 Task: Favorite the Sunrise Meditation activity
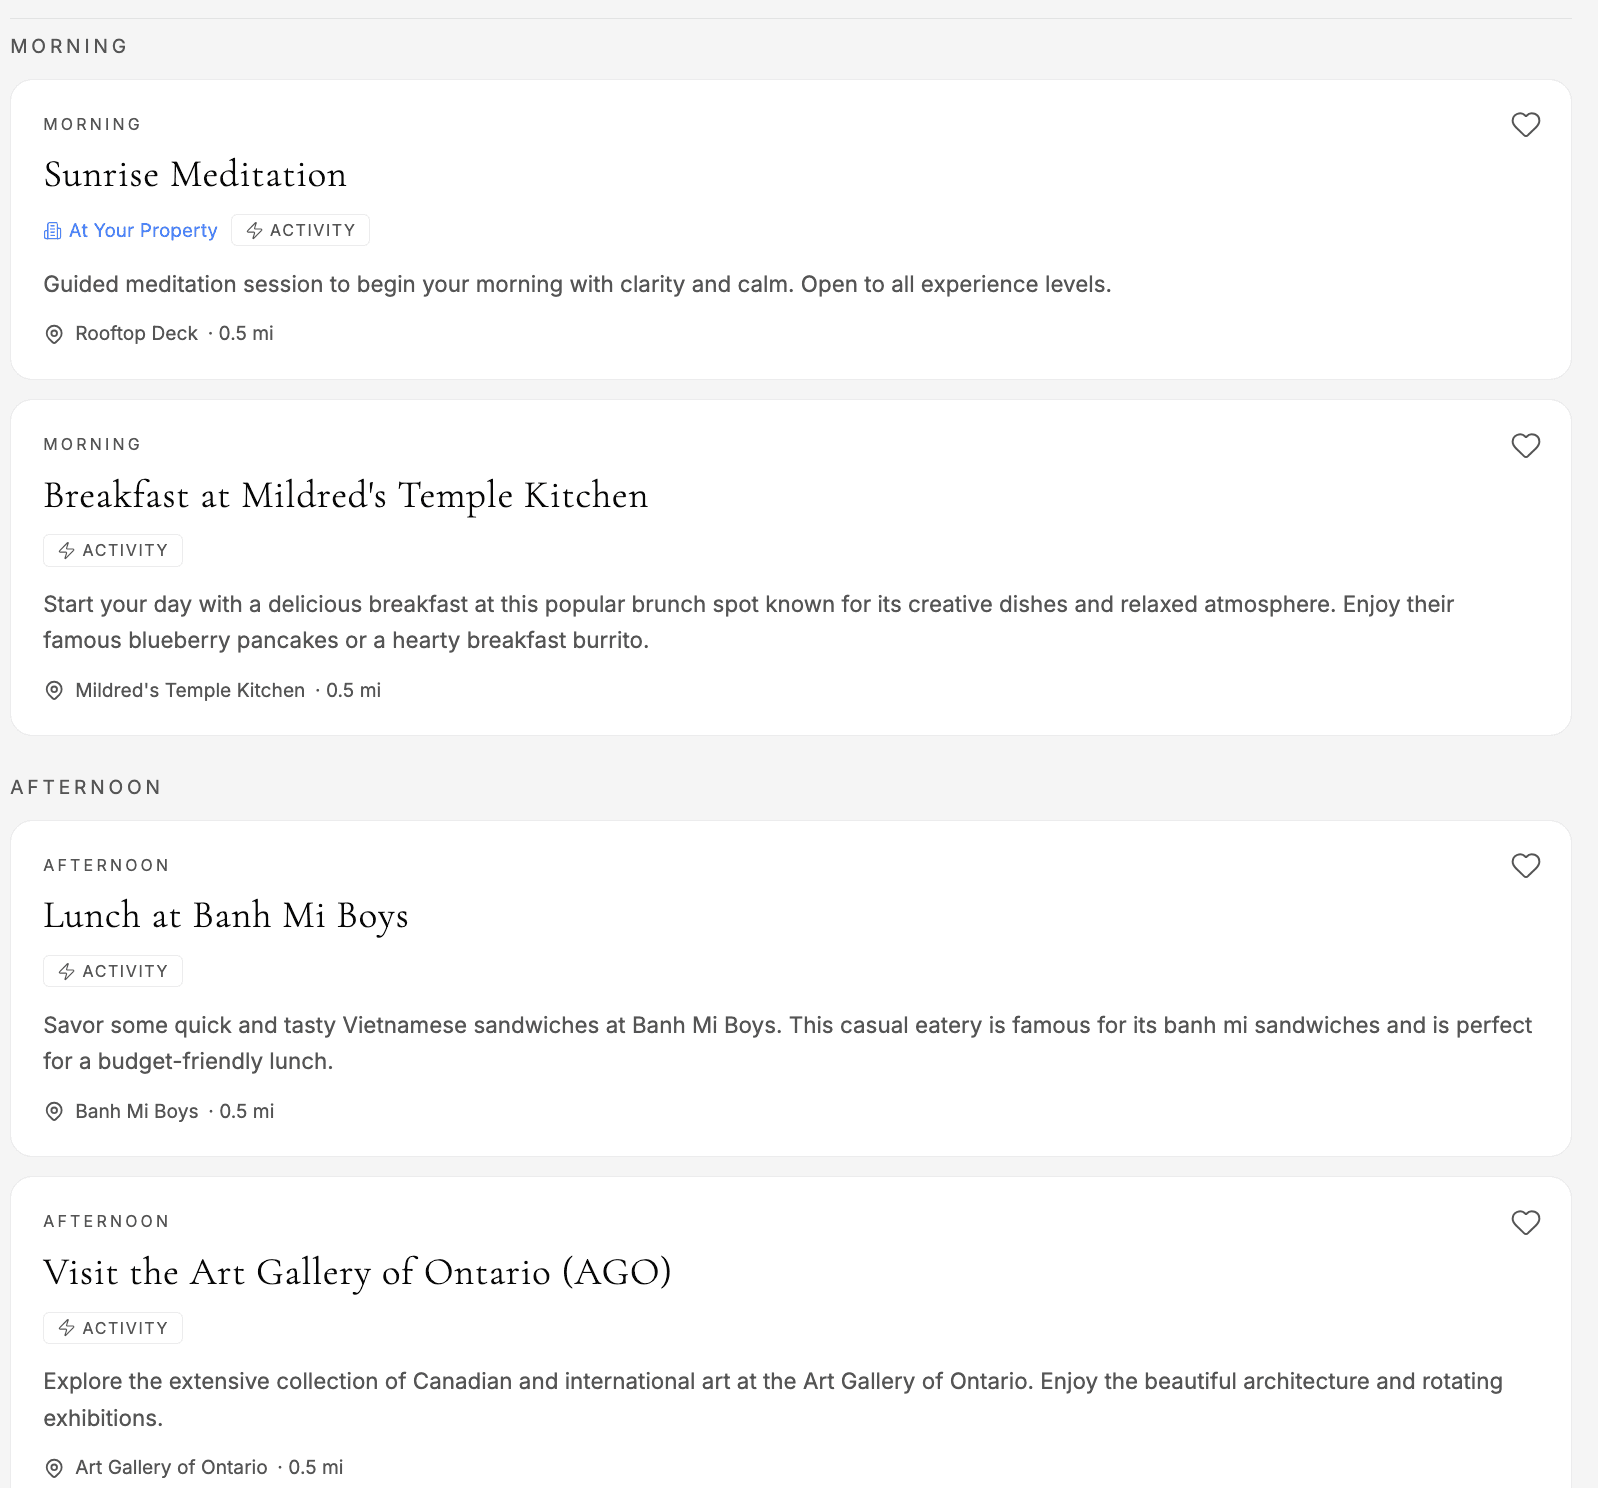pyautogui.click(x=1525, y=125)
